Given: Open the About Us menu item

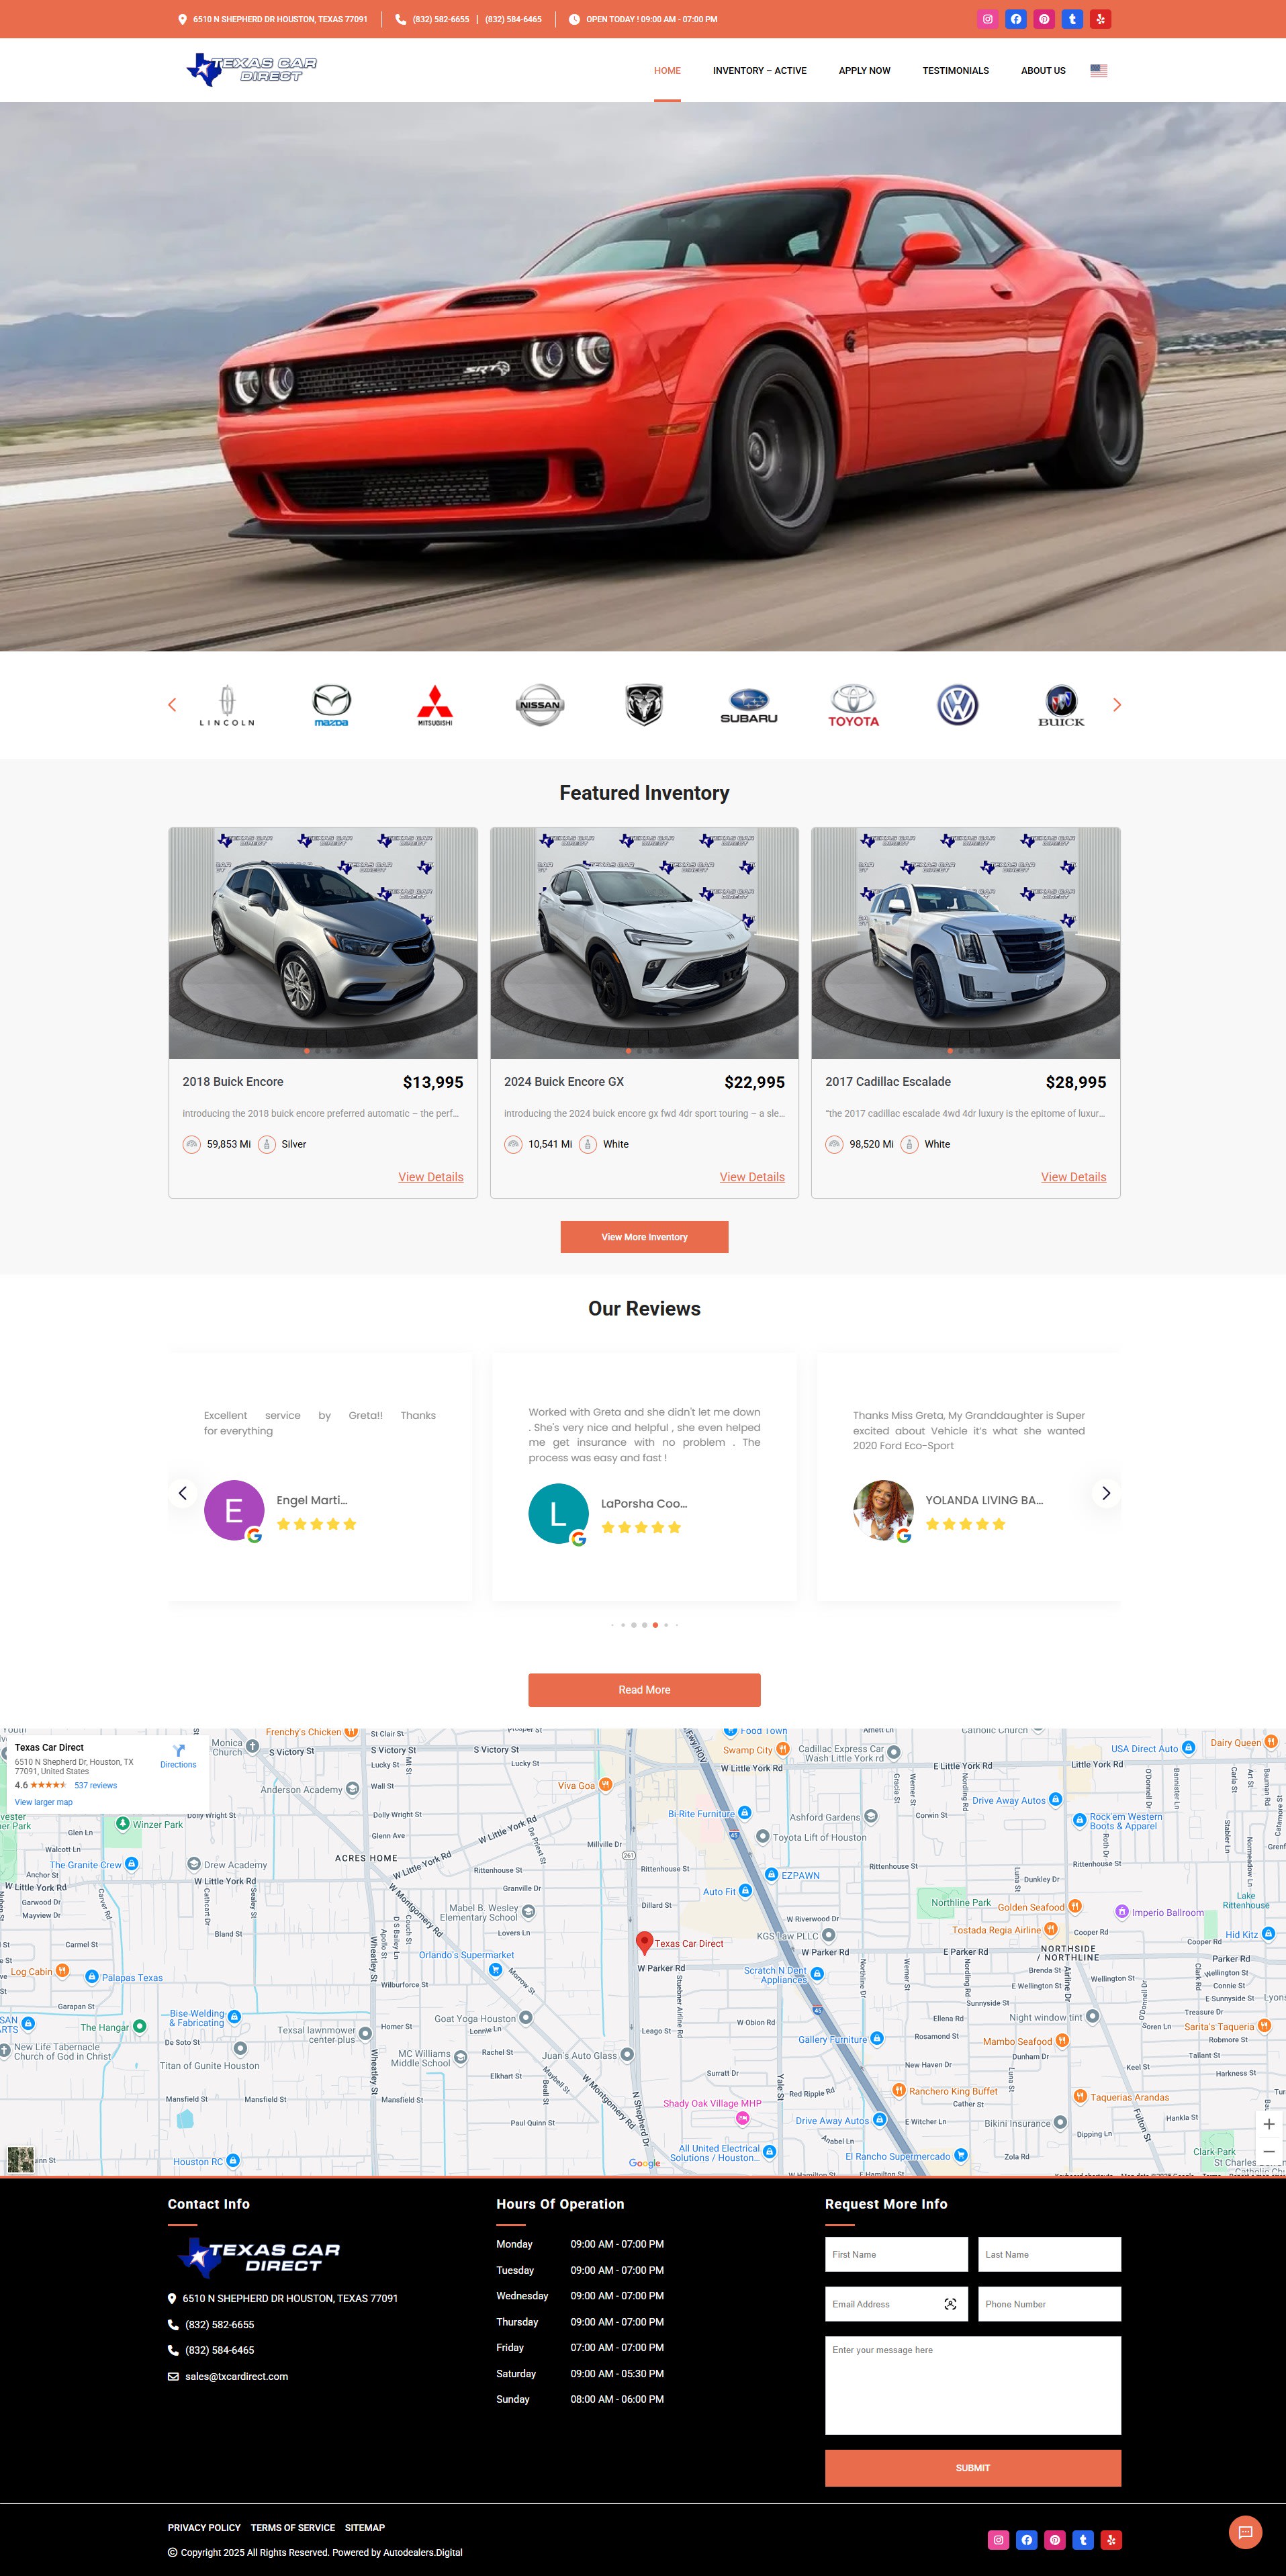Looking at the screenshot, I should pos(1043,71).
